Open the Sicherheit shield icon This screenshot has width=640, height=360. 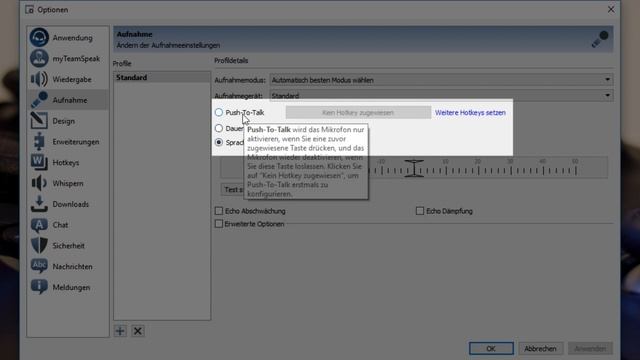click(39, 246)
